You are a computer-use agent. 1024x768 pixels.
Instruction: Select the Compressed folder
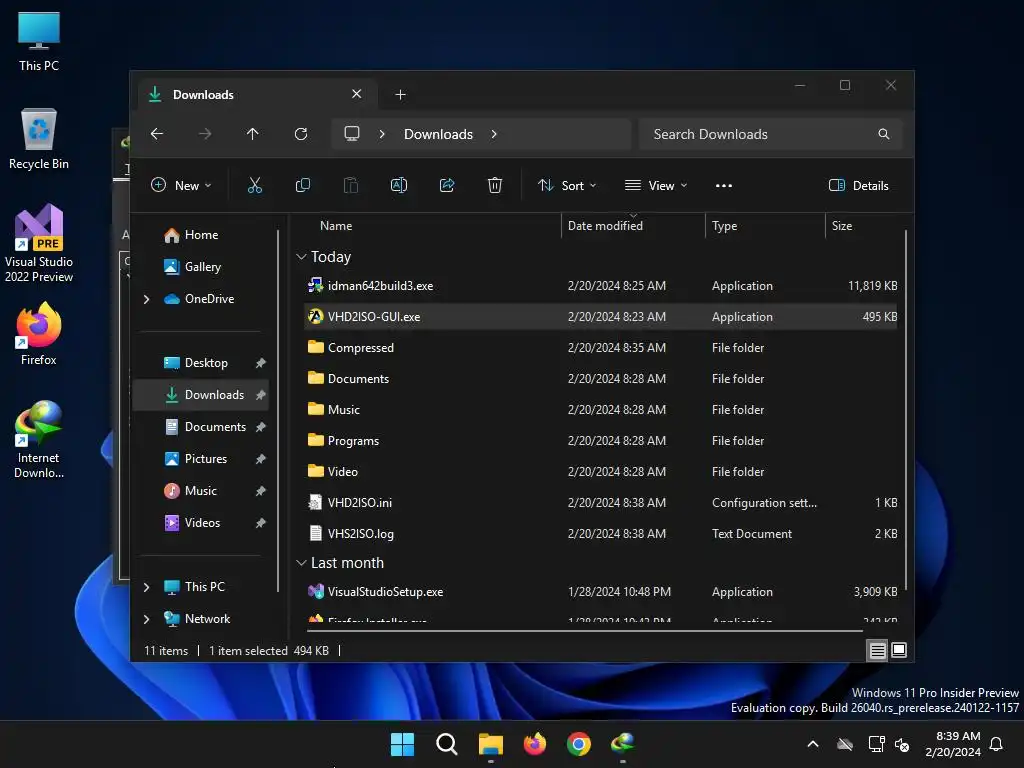[601, 347]
